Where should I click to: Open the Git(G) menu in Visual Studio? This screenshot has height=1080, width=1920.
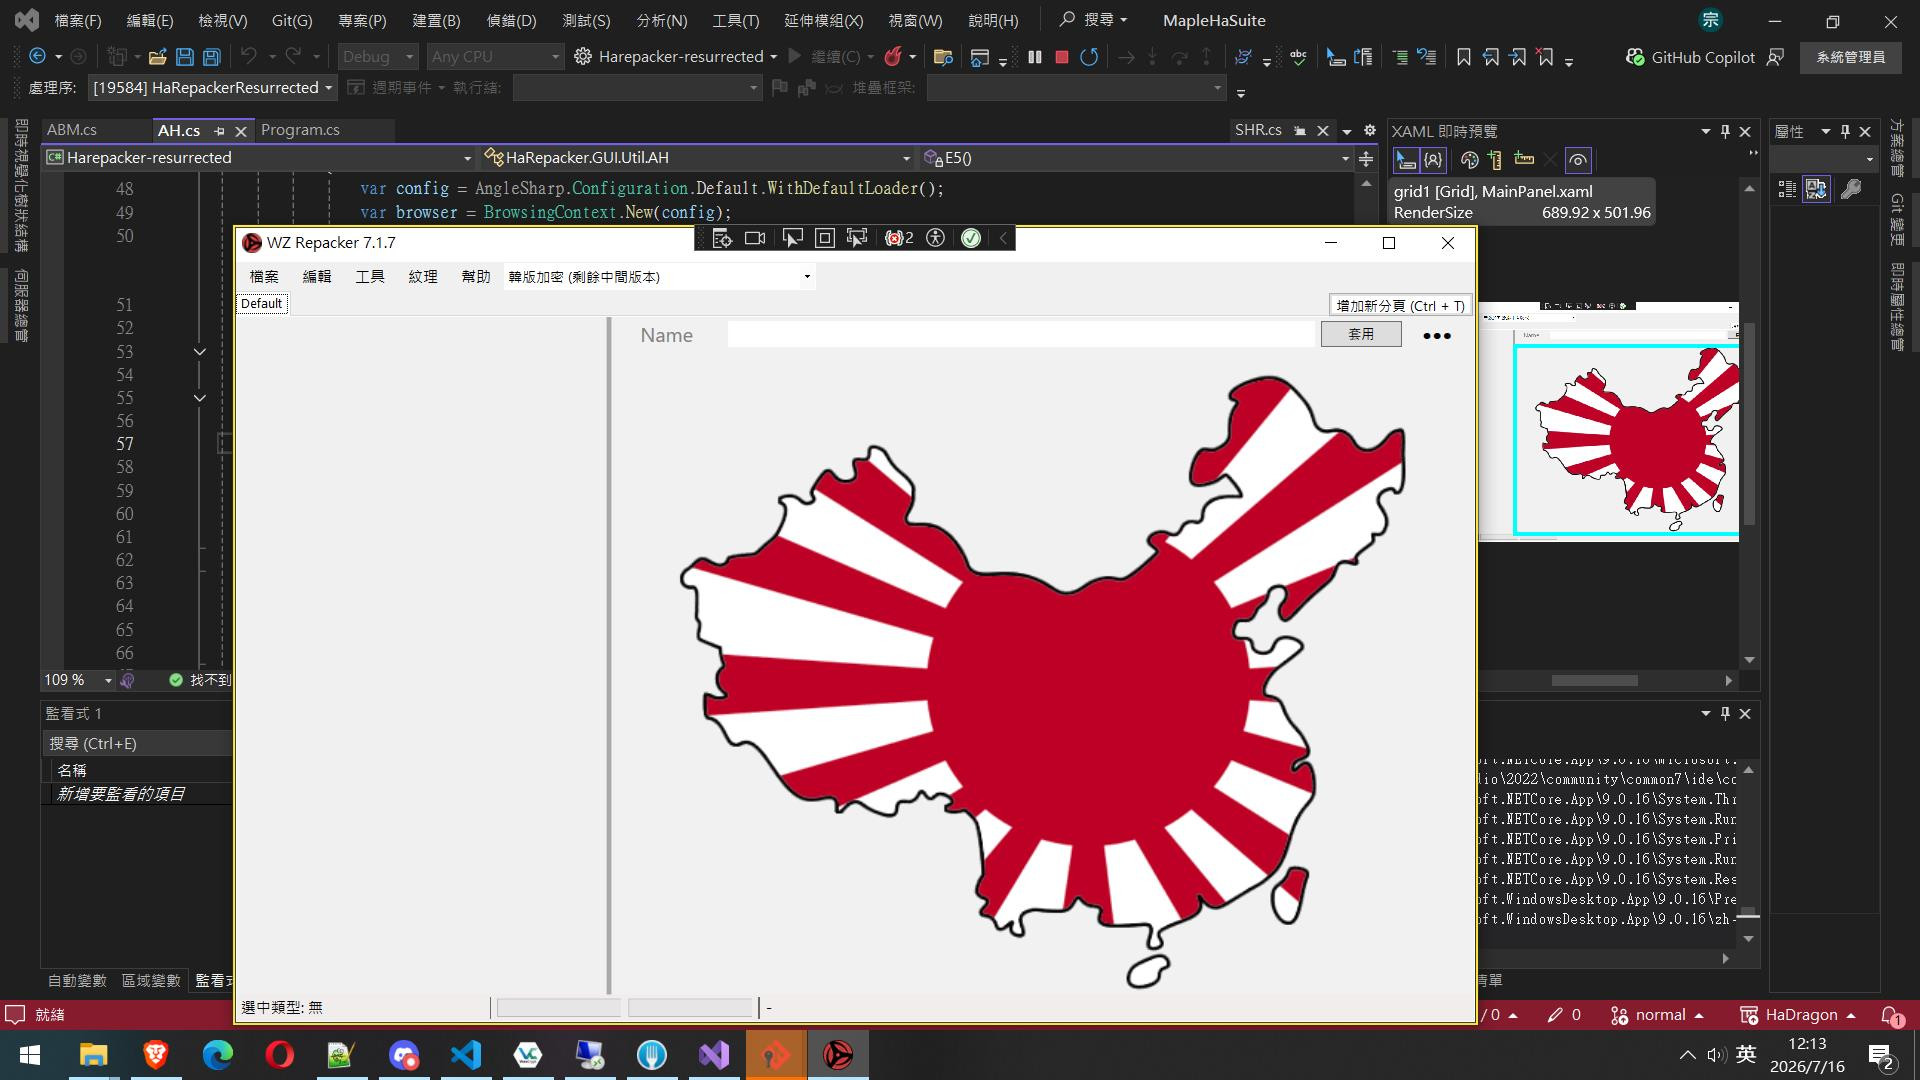(x=292, y=20)
